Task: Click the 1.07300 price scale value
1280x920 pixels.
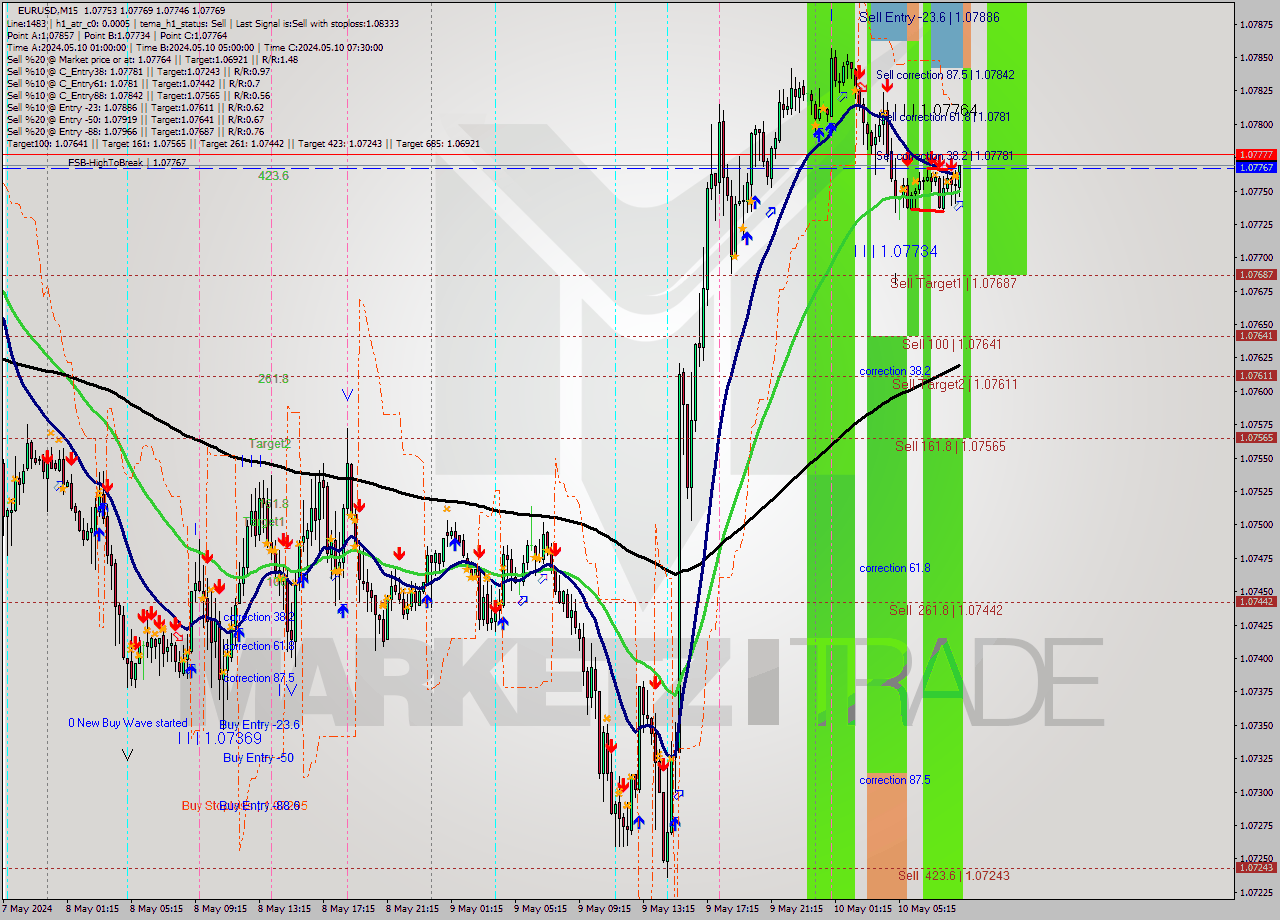Action: (1256, 791)
